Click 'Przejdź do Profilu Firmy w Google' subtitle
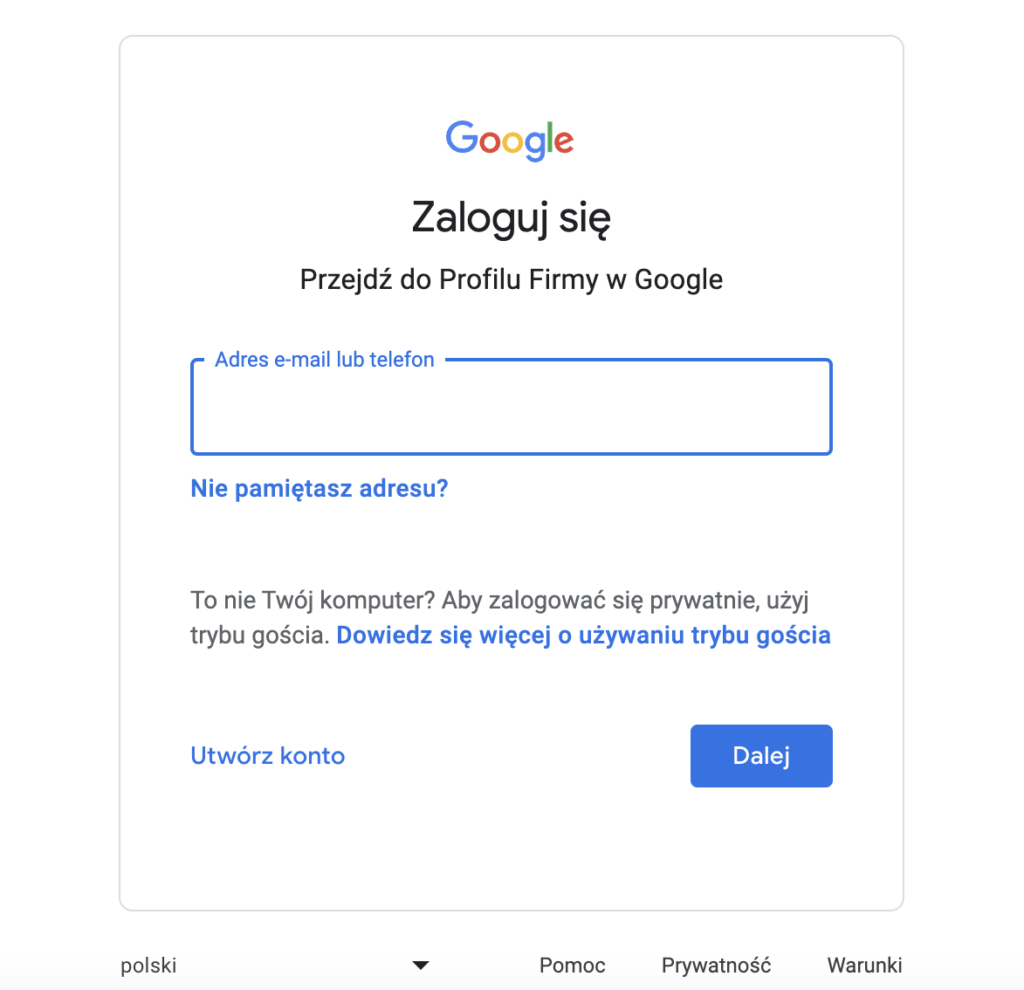This screenshot has height=990, width=1024. (x=511, y=279)
